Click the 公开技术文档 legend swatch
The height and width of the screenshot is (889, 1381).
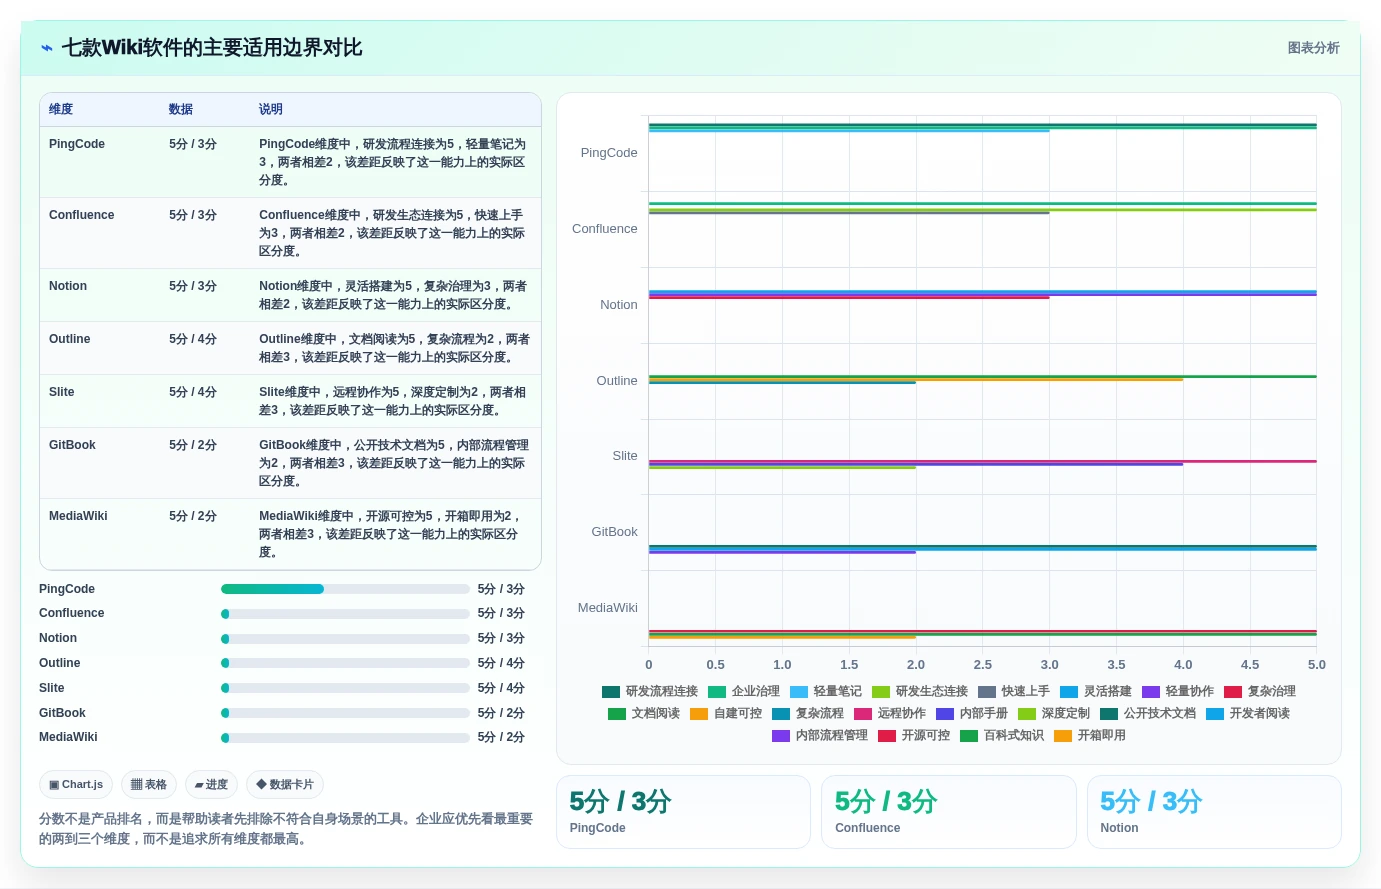coord(1109,713)
